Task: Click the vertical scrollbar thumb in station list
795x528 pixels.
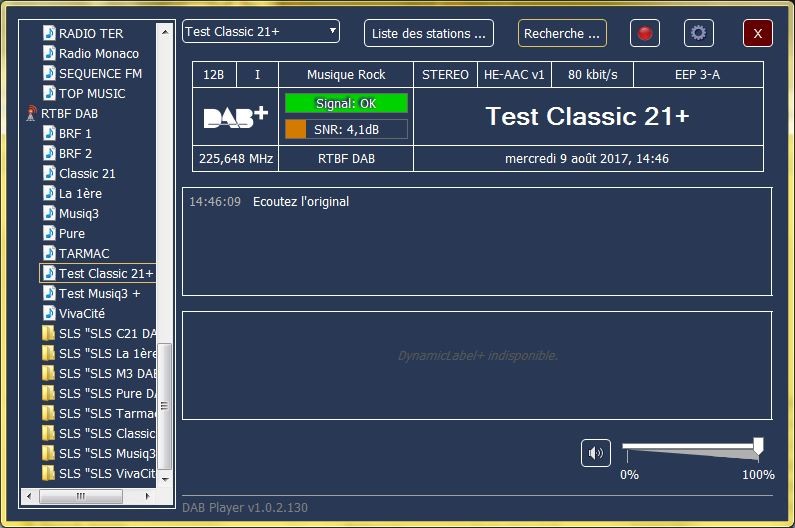Action: [x=165, y=406]
